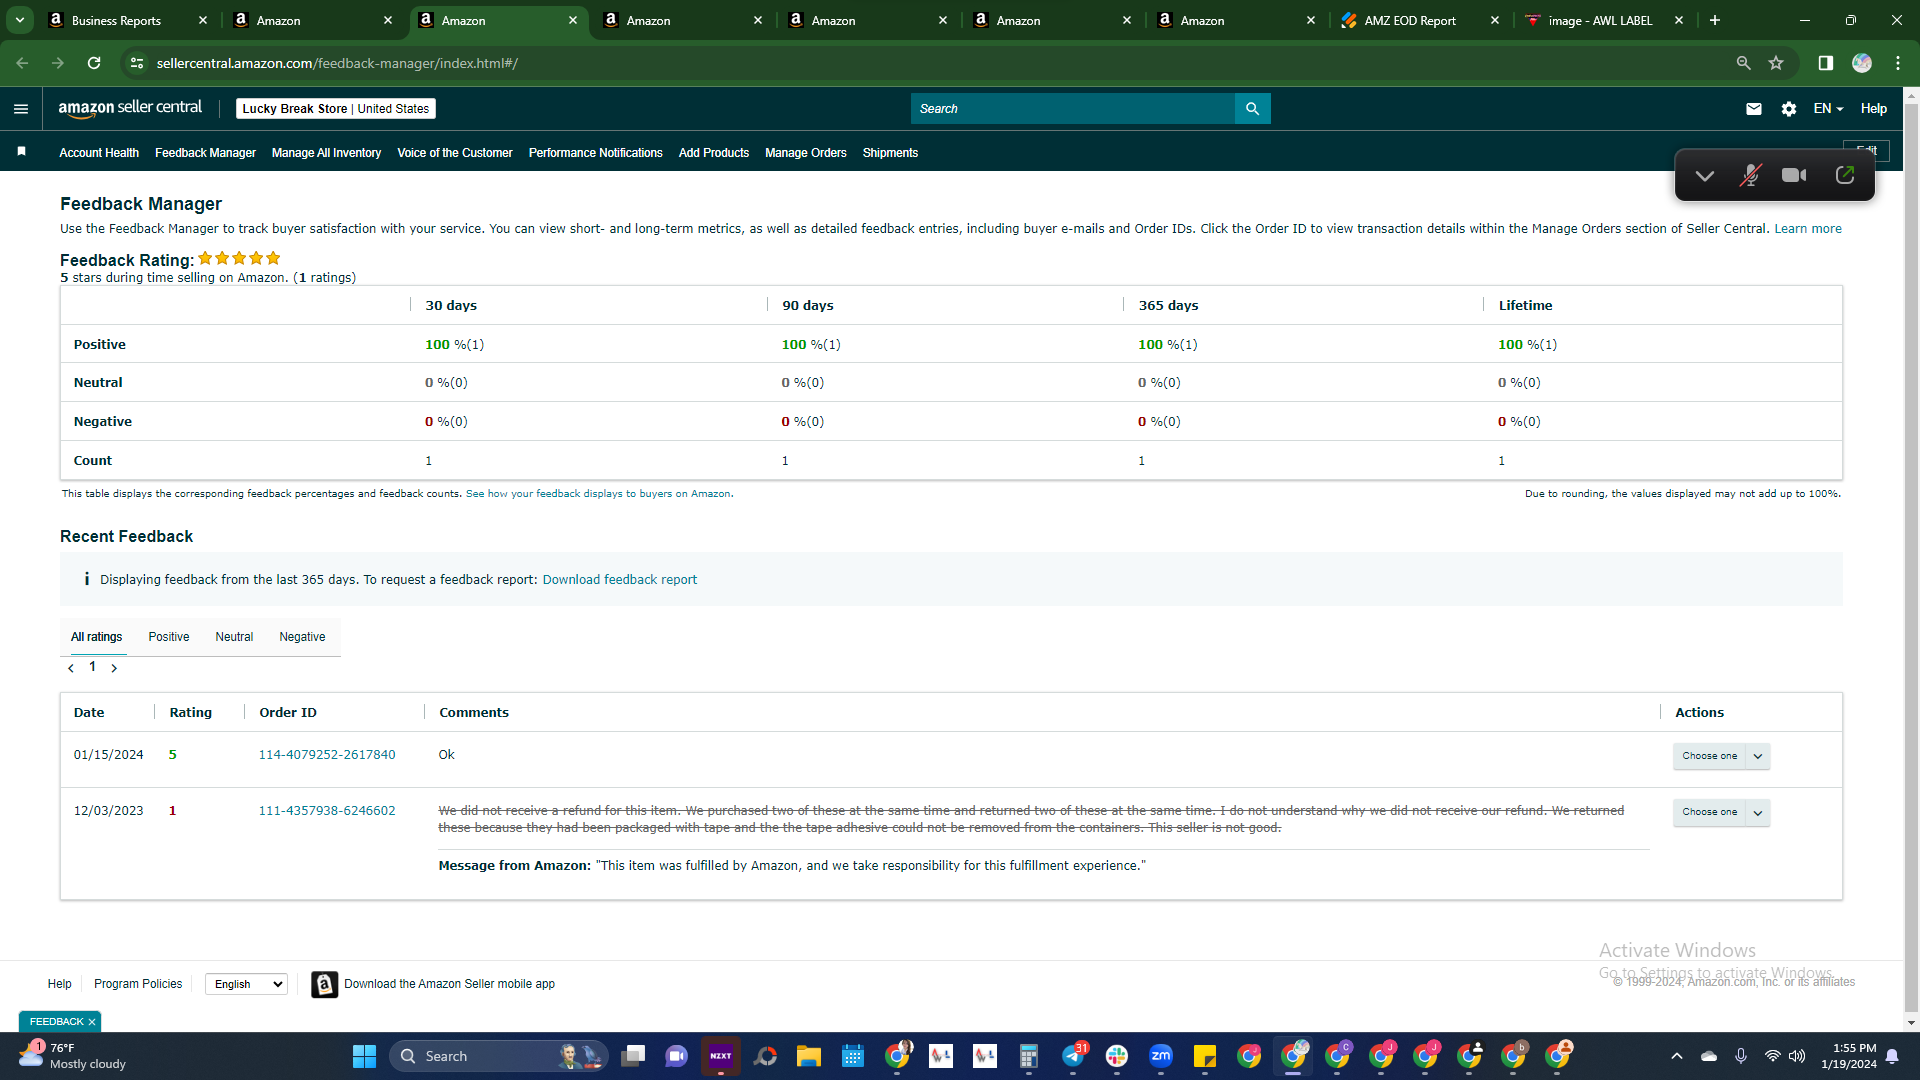1920x1080 pixels.
Task: Bookmark this page with star icon
Action: [1776, 63]
